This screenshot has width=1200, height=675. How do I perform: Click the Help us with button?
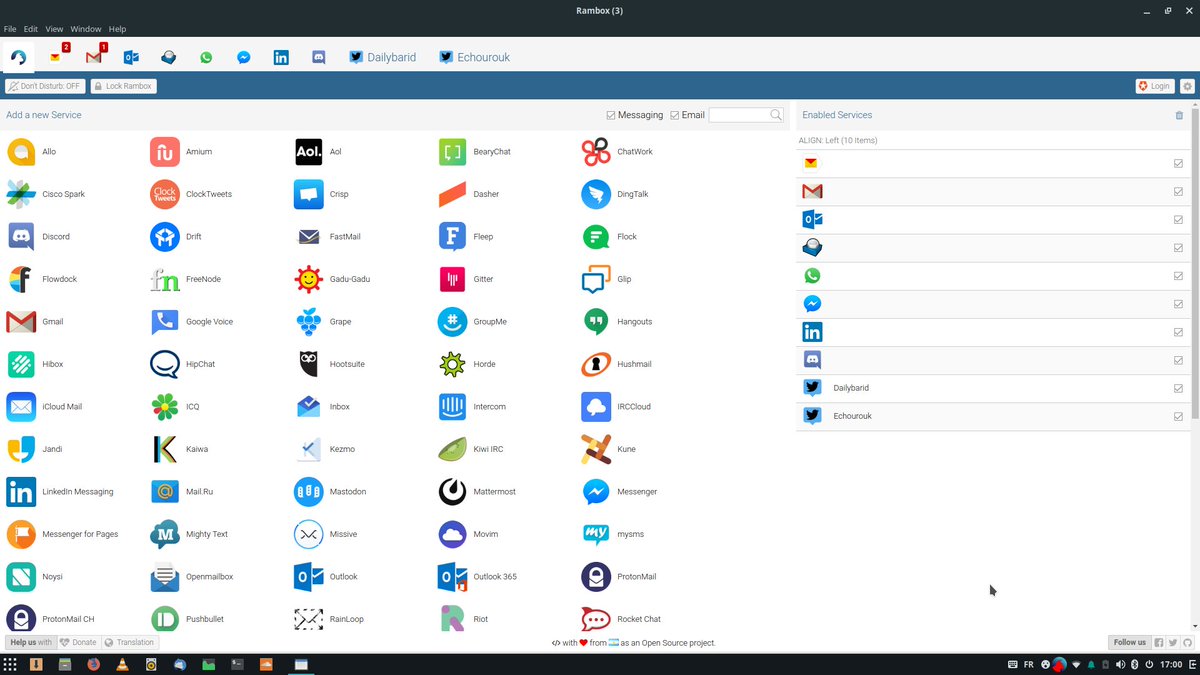(30, 642)
